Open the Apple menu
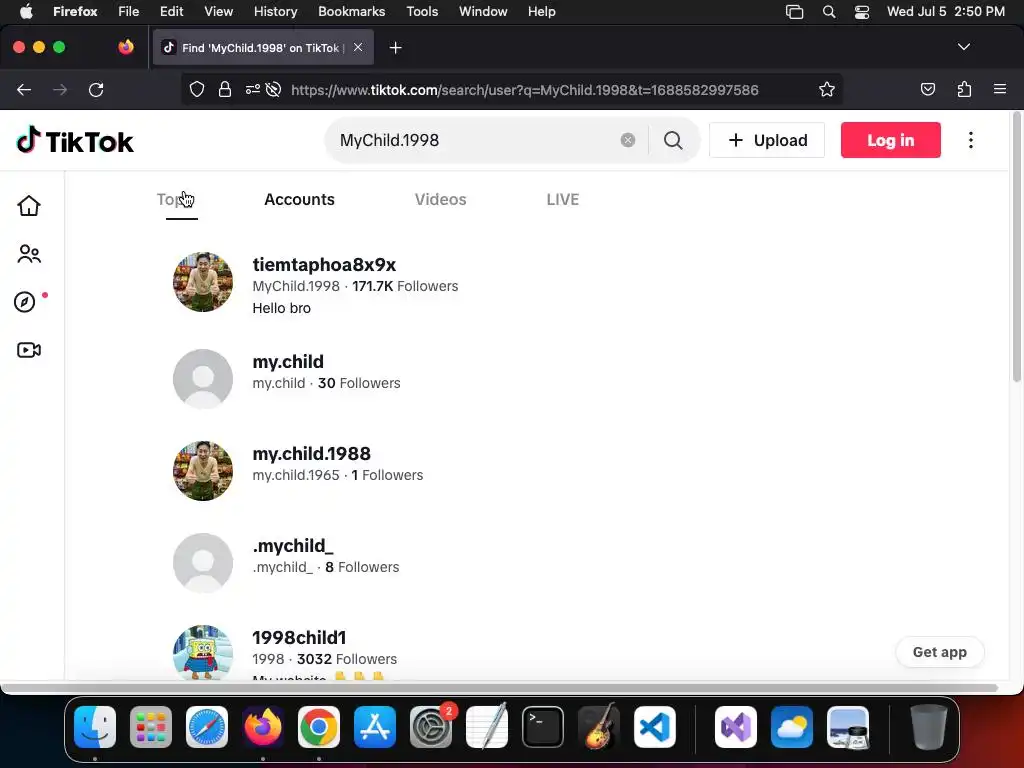The height and width of the screenshot is (768, 1024). (x=26, y=11)
